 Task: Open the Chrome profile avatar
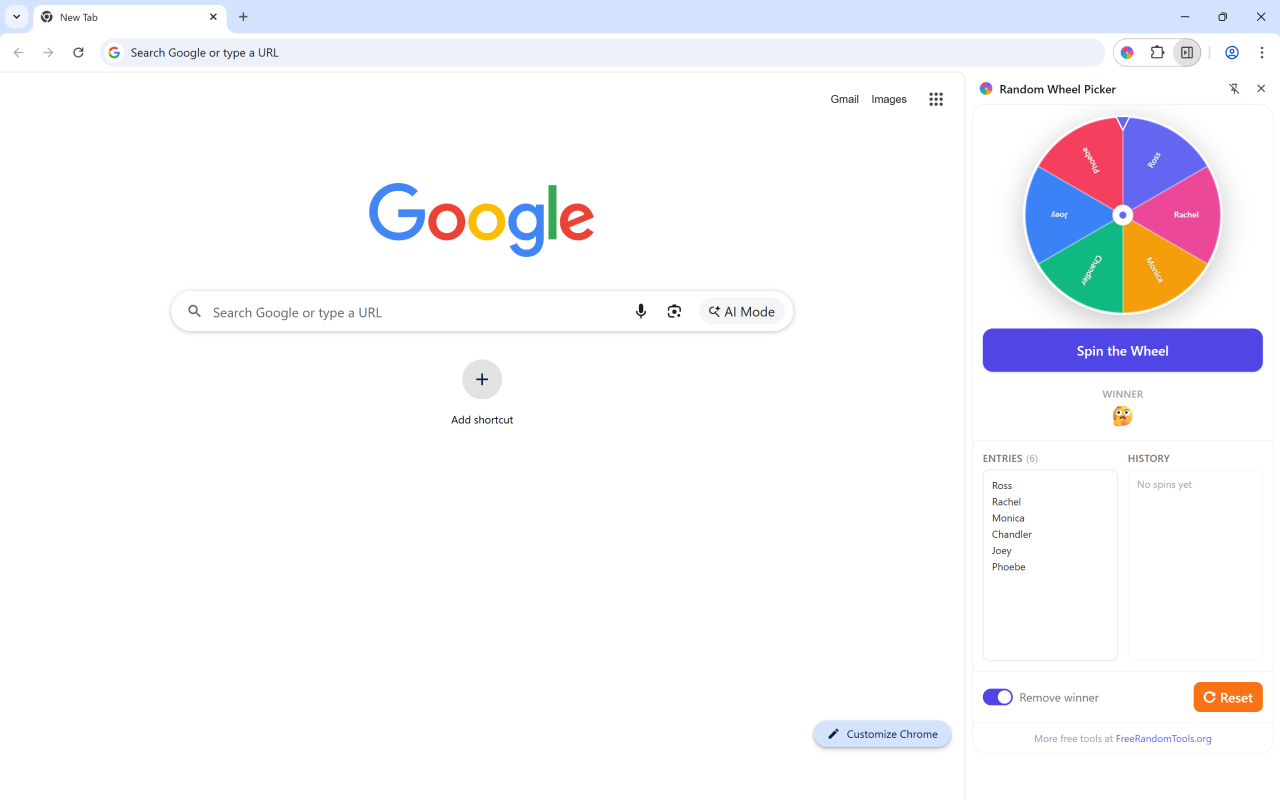click(1232, 53)
